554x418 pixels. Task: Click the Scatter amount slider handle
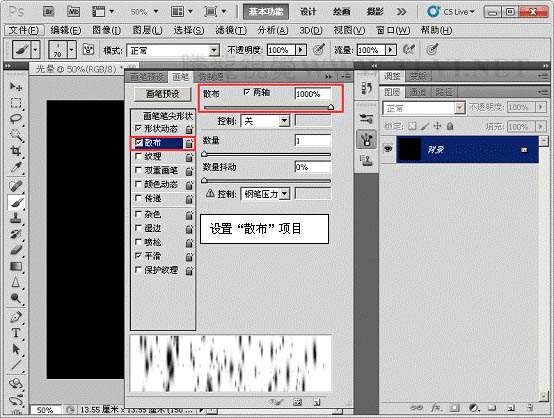tap(331, 107)
